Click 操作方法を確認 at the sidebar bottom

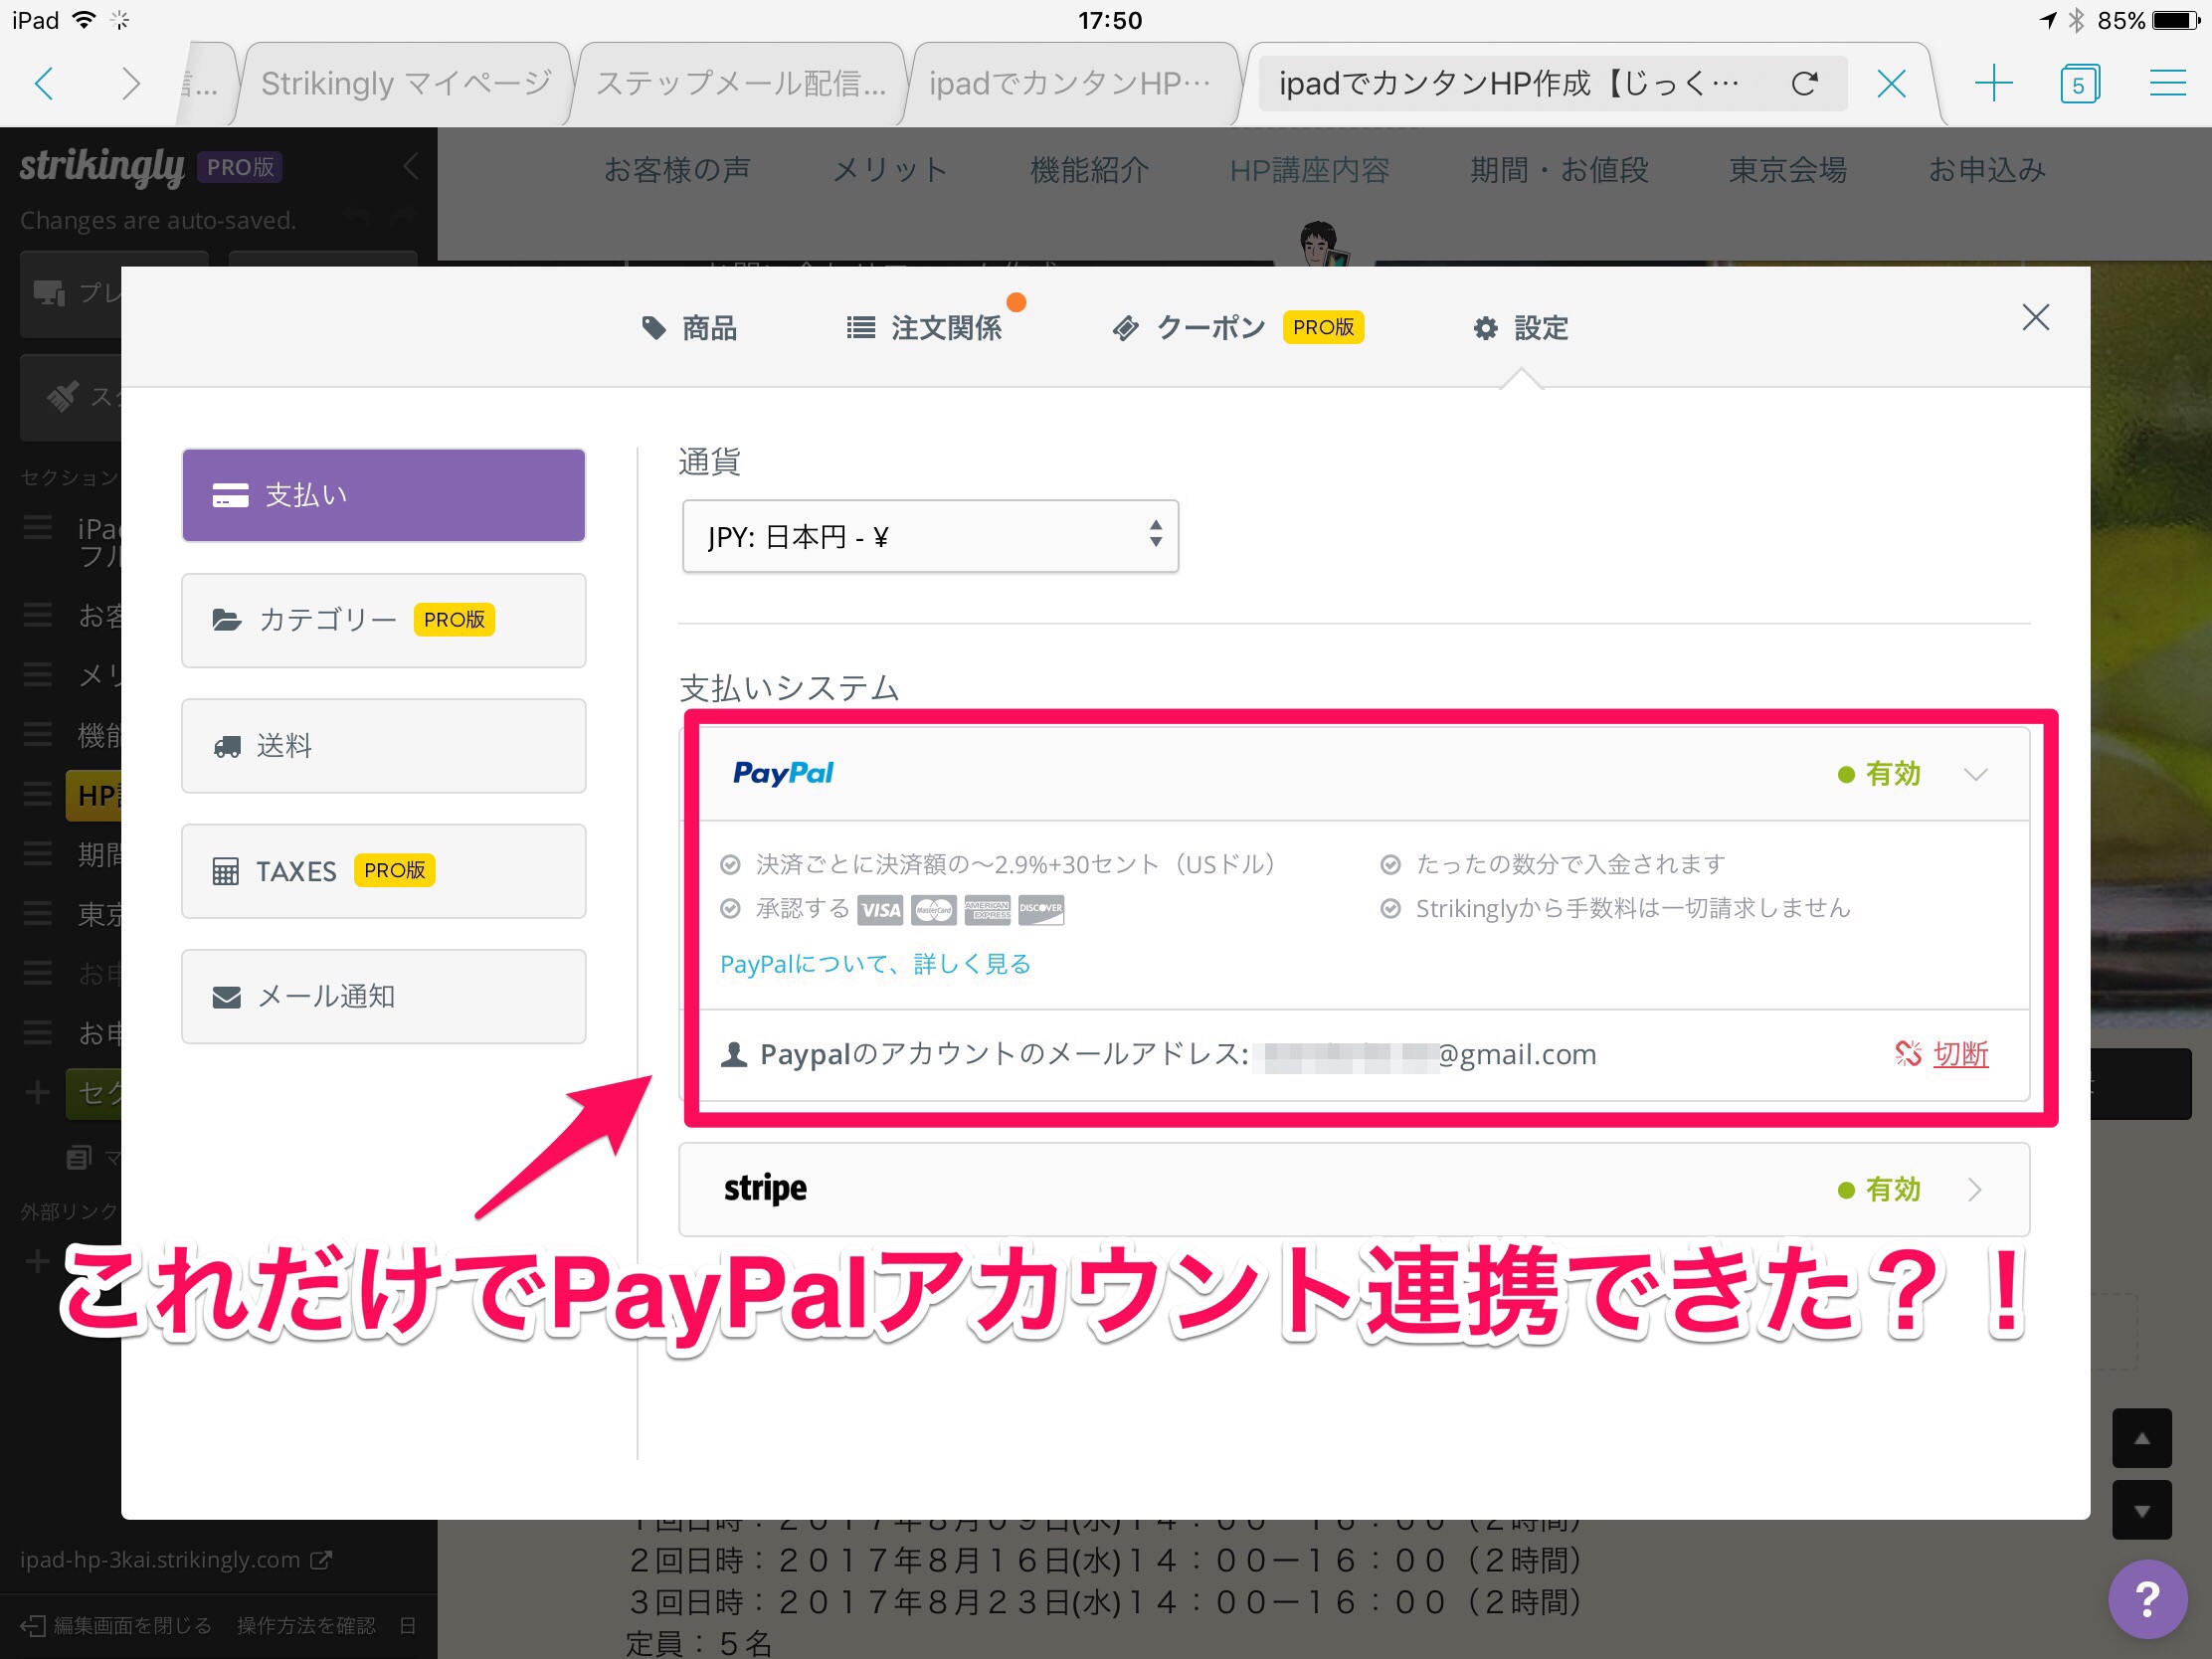coord(306,1626)
